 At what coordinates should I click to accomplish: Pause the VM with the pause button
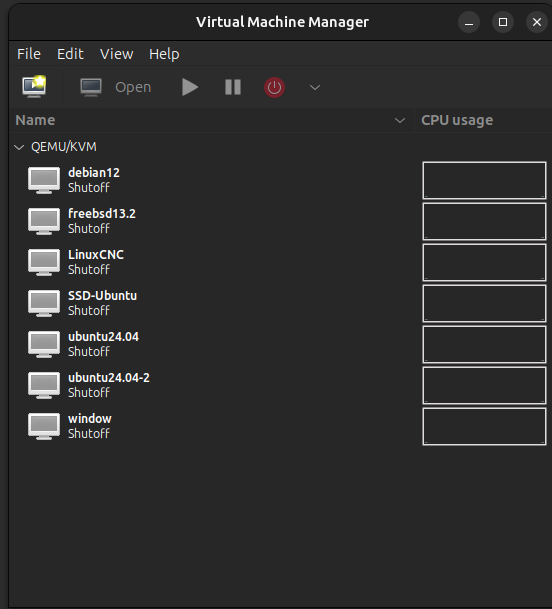click(233, 87)
